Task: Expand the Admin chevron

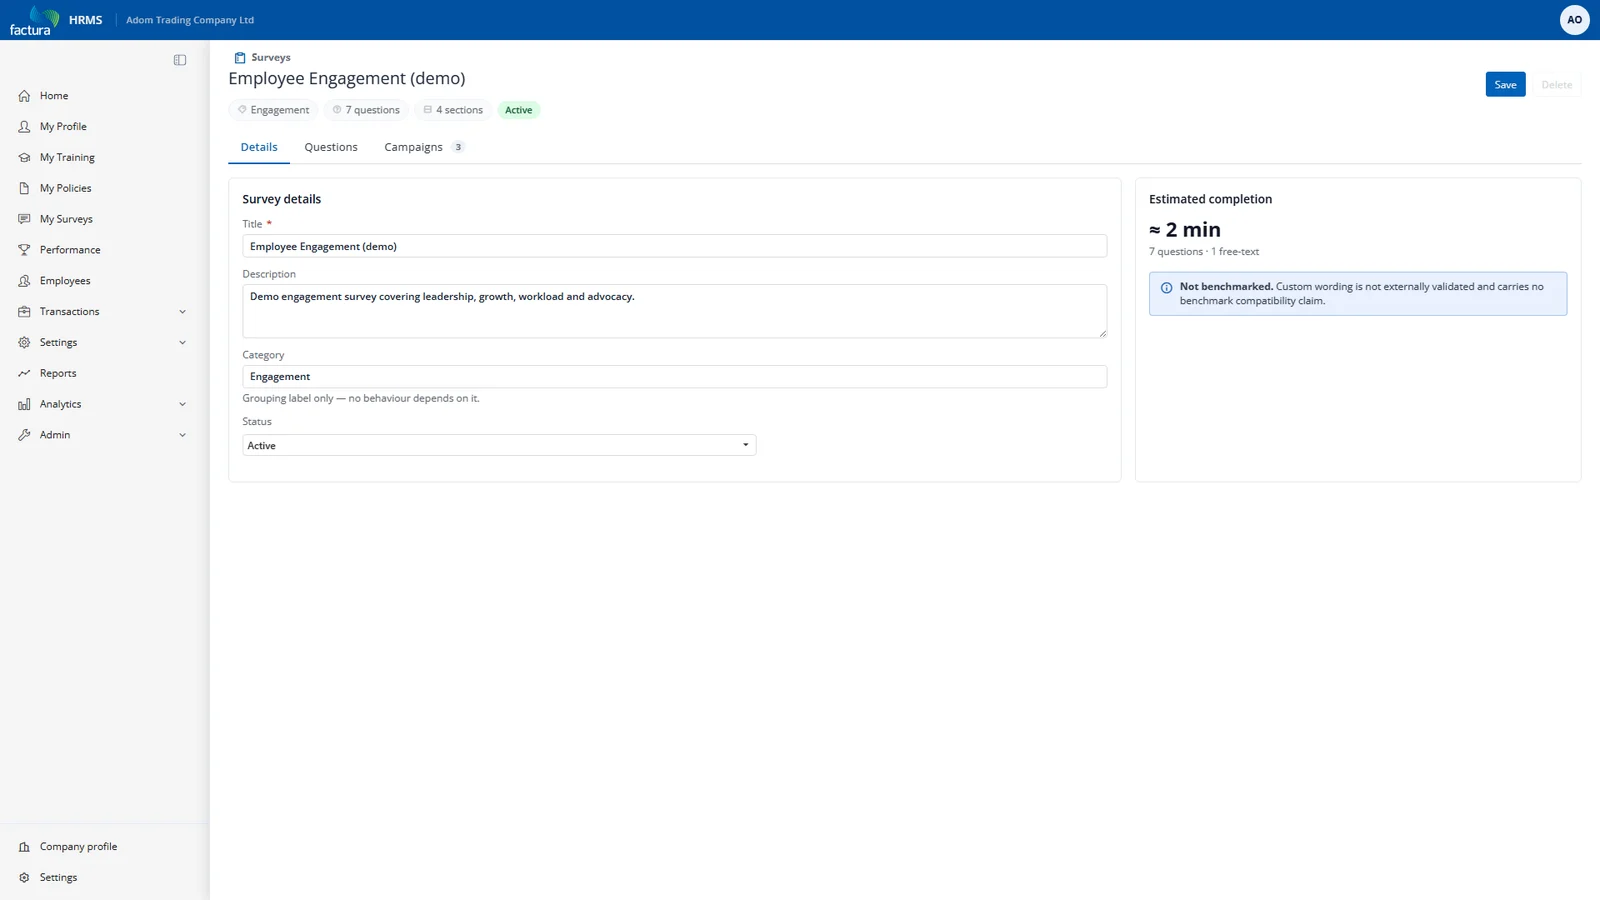Action: pyautogui.click(x=182, y=435)
